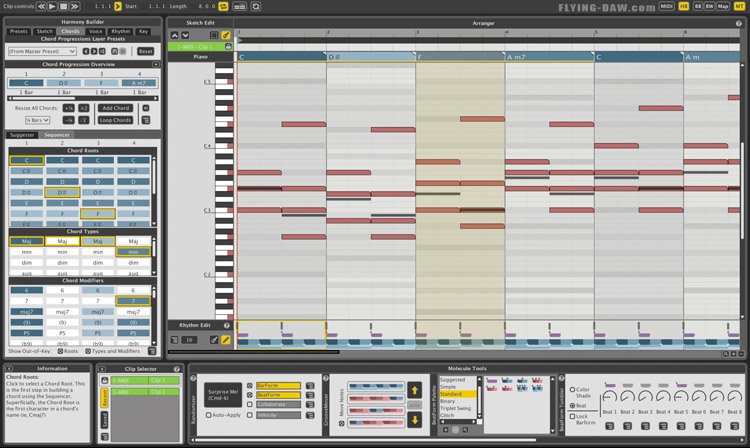The height and width of the screenshot is (448, 750).
Task: Click the Clip Selector help icon
Action: click(x=176, y=369)
